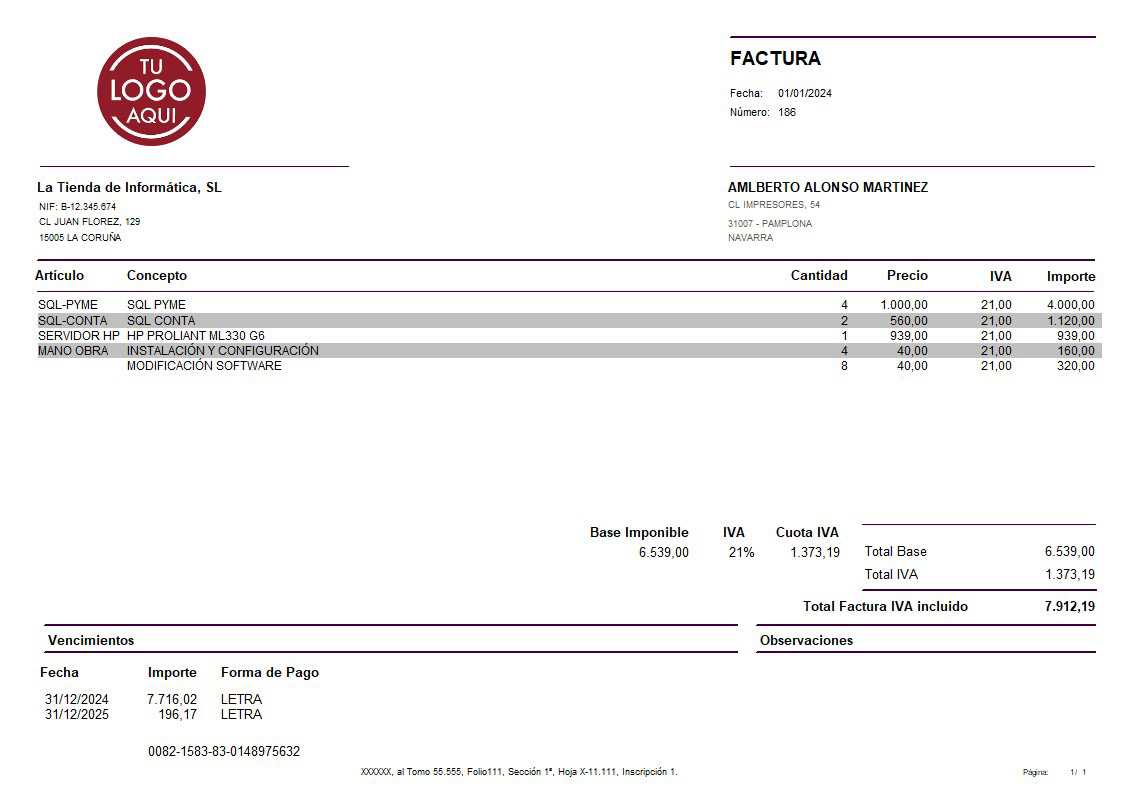Viewport: 1124px width, 795px height.
Task: Click the invoice number 186
Action: pos(787,113)
